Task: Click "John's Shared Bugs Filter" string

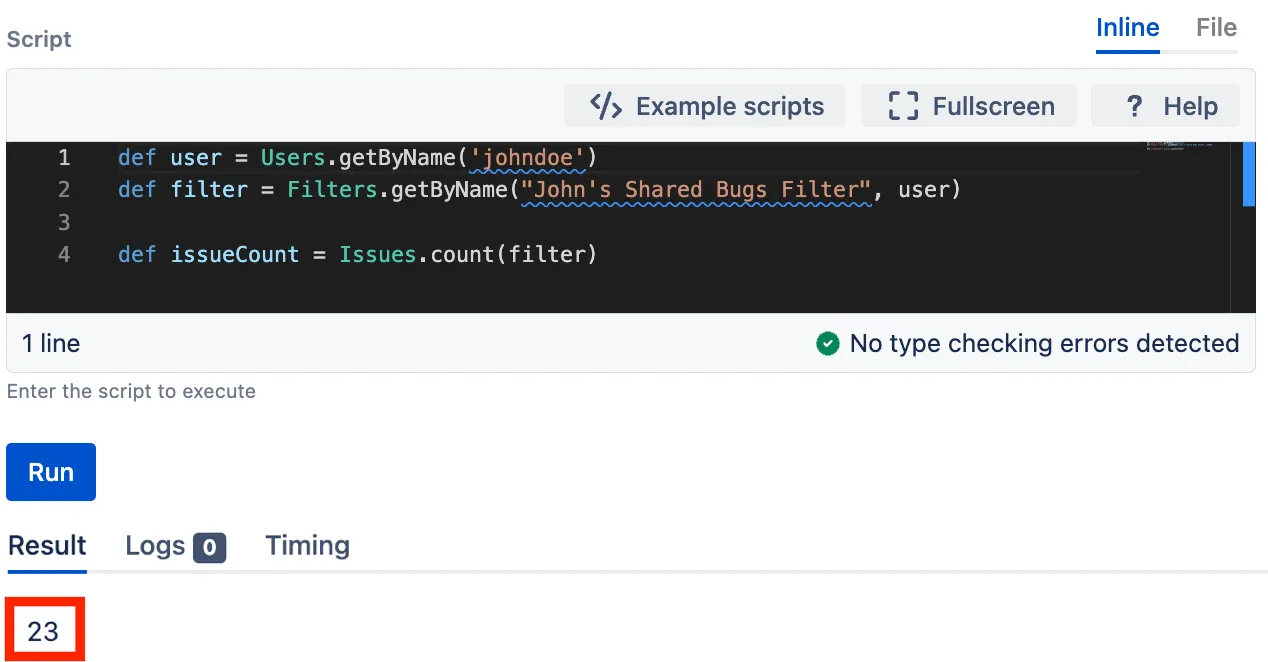Action: (697, 190)
